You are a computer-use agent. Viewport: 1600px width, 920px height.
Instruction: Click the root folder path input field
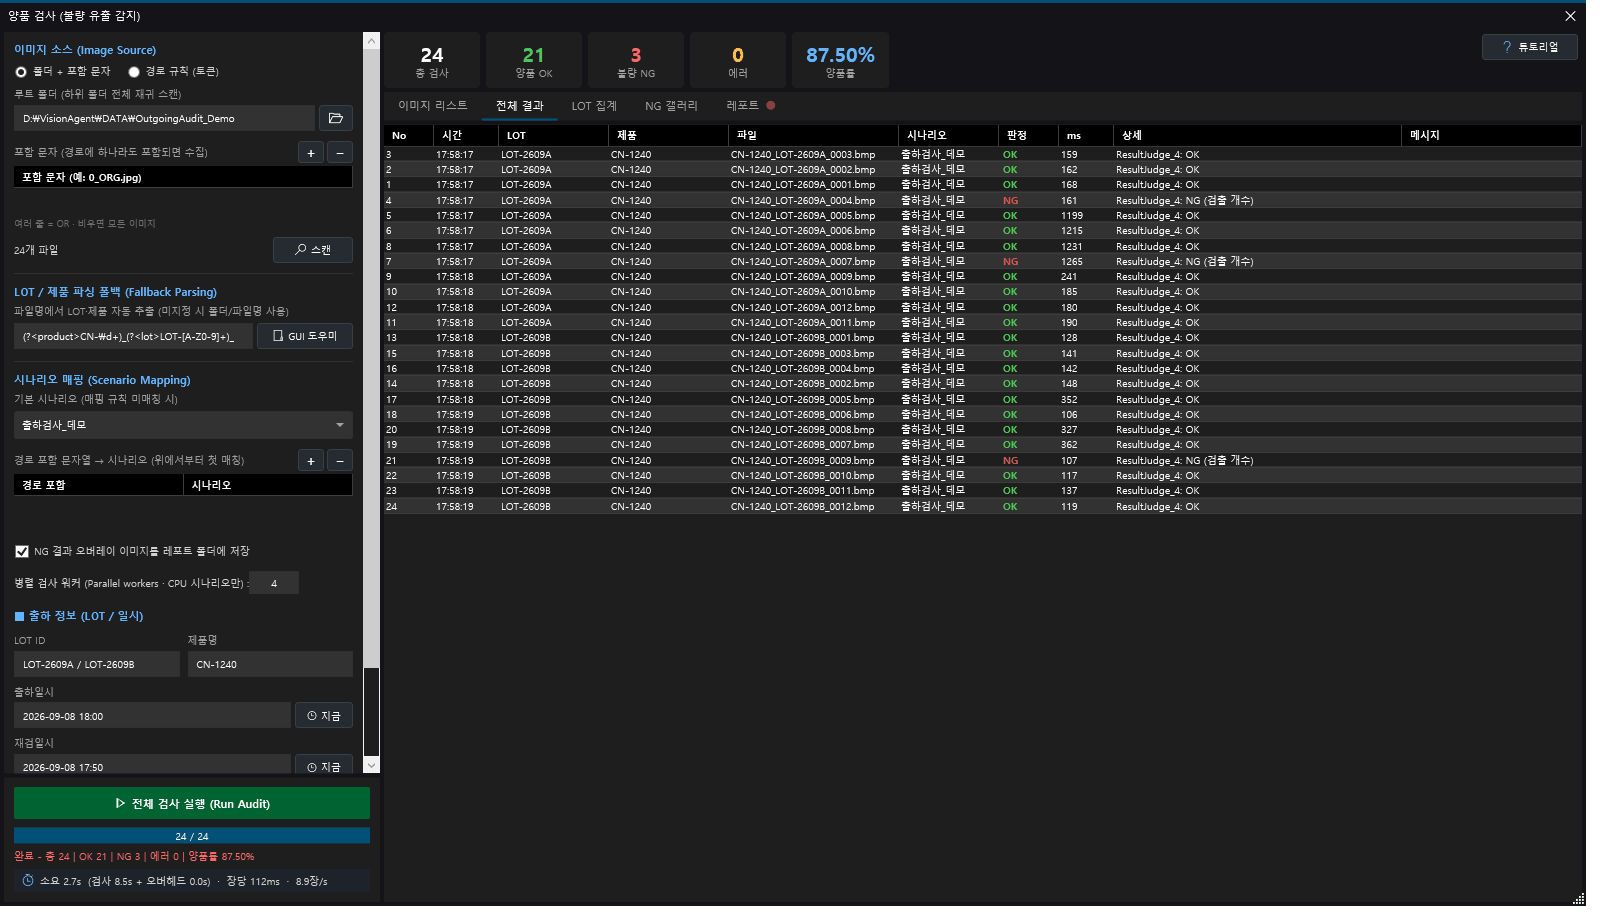[x=164, y=118]
